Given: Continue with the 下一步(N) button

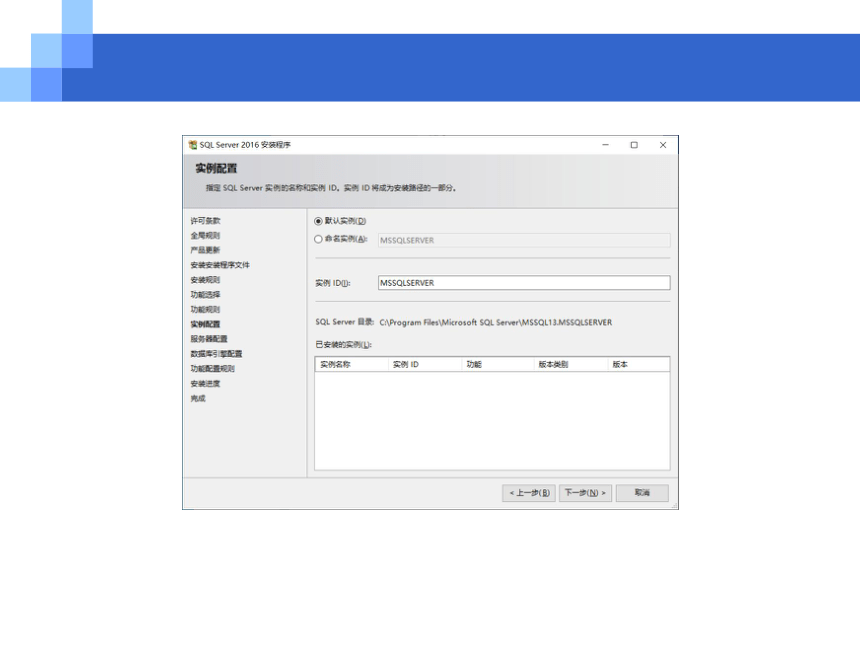Looking at the screenshot, I should pyautogui.click(x=585, y=493).
